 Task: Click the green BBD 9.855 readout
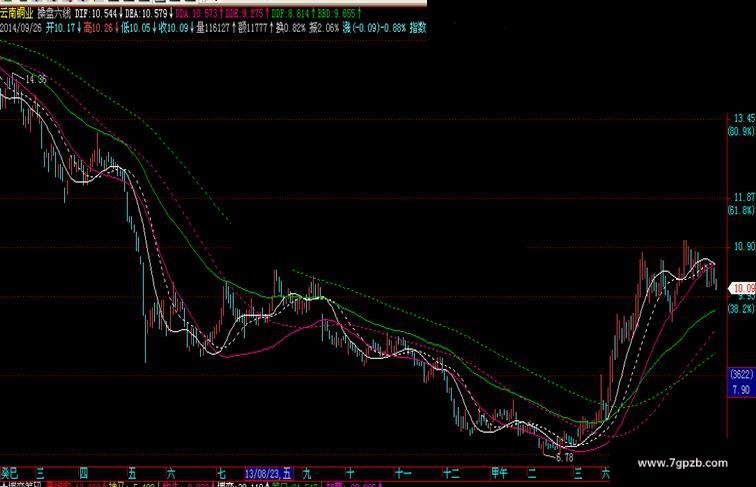[336, 14]
